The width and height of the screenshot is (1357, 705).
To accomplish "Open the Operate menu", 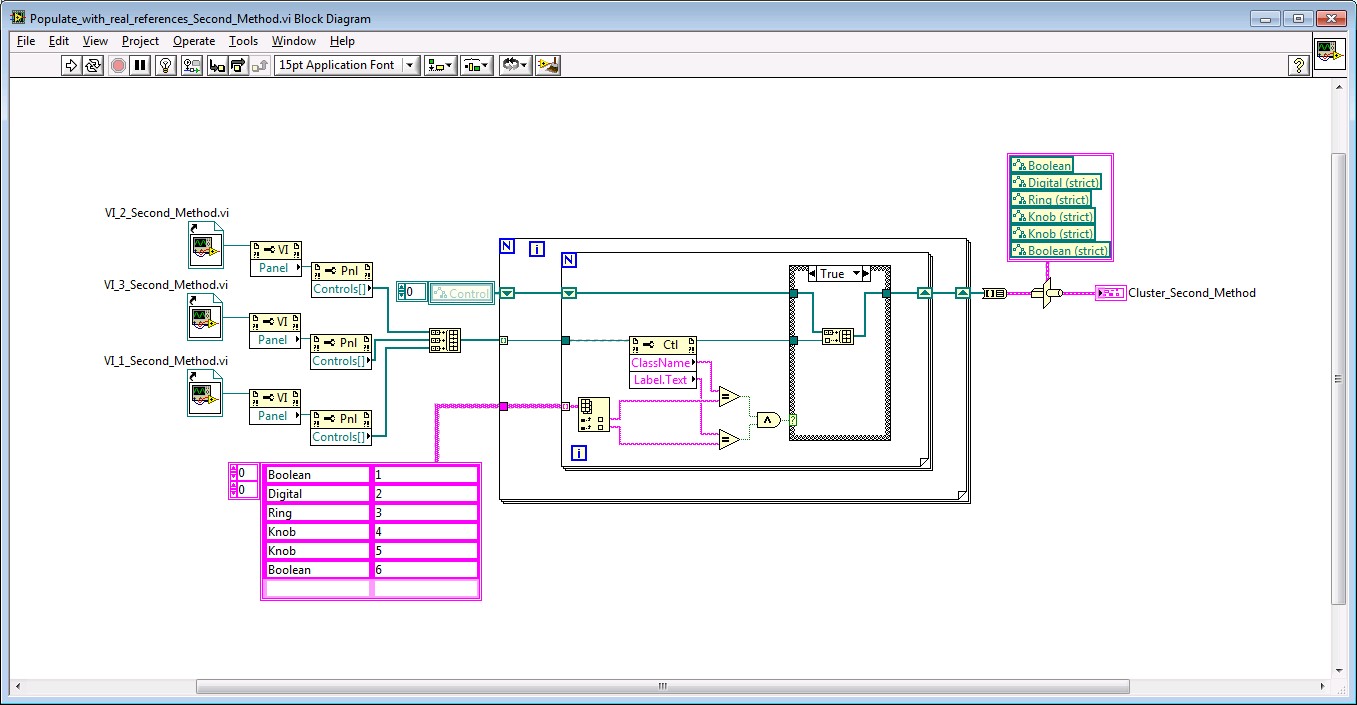I will [193, 41].
